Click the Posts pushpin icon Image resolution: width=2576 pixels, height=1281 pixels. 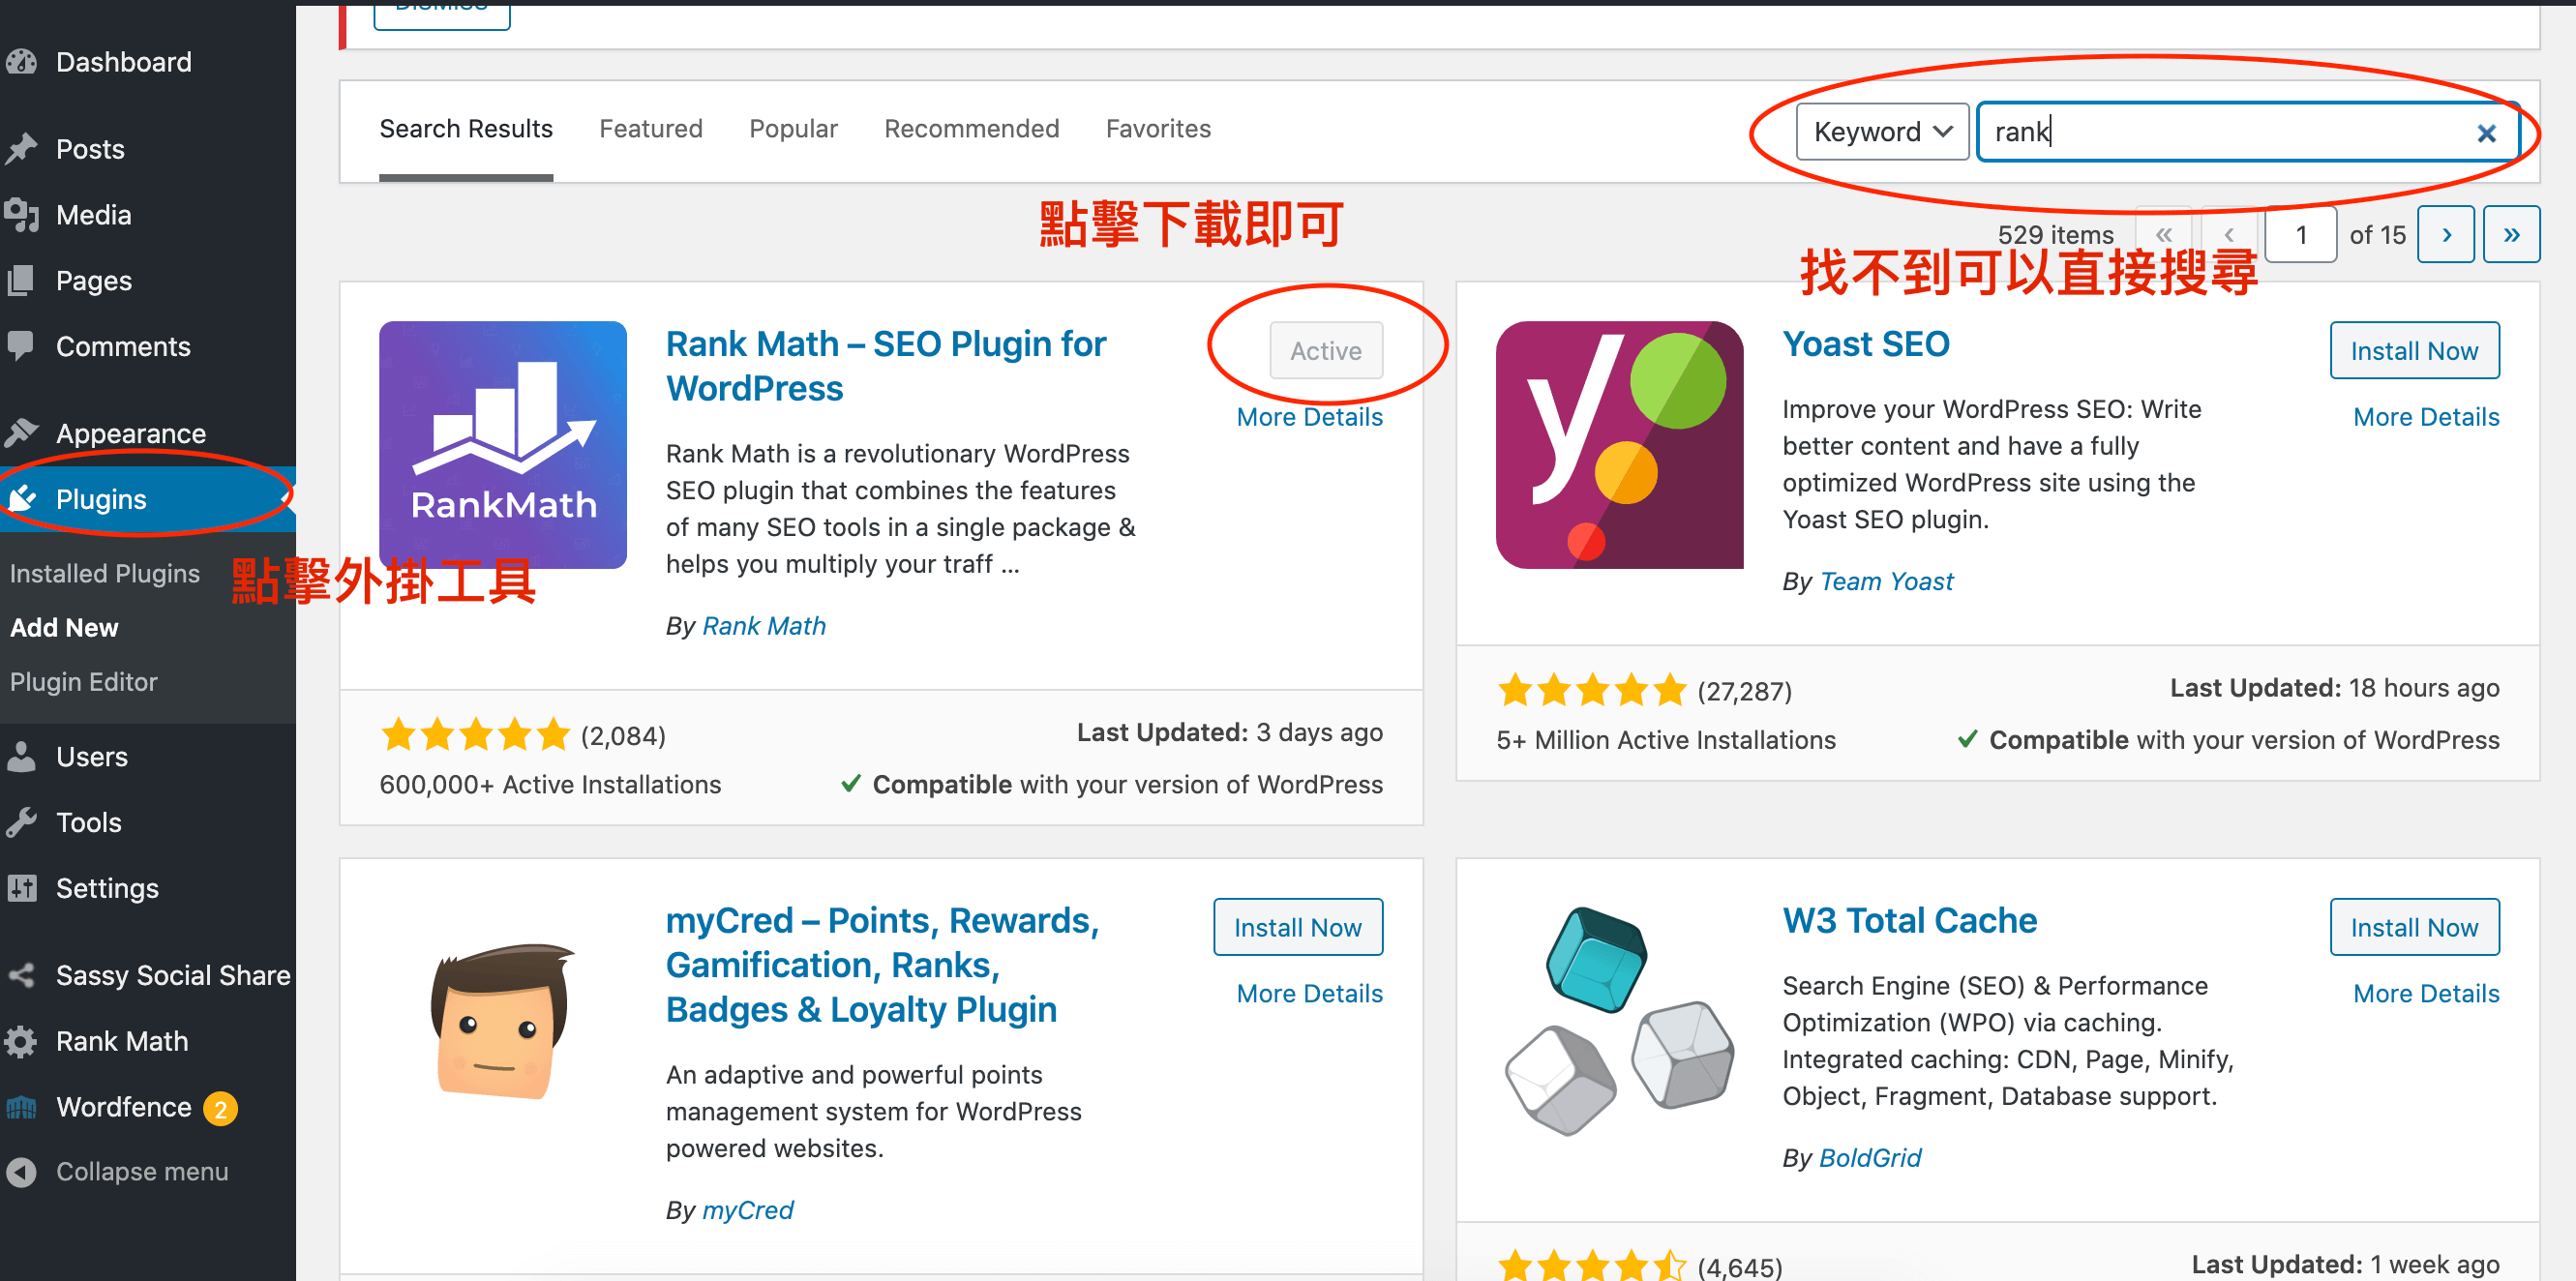pos(21,149)
